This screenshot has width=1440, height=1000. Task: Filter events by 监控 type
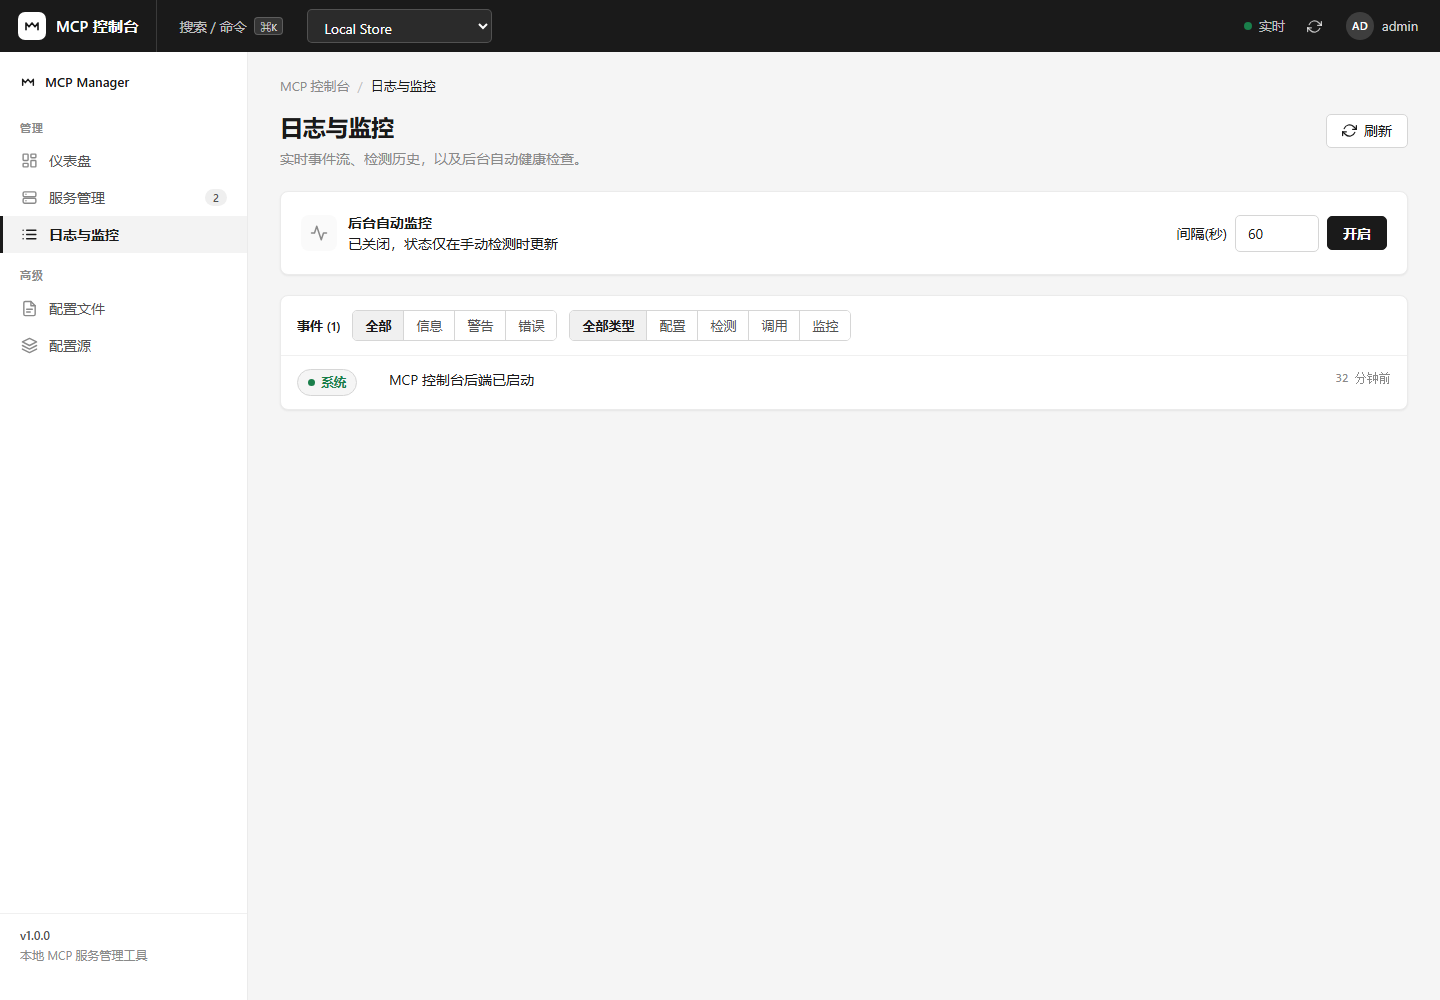825,326
